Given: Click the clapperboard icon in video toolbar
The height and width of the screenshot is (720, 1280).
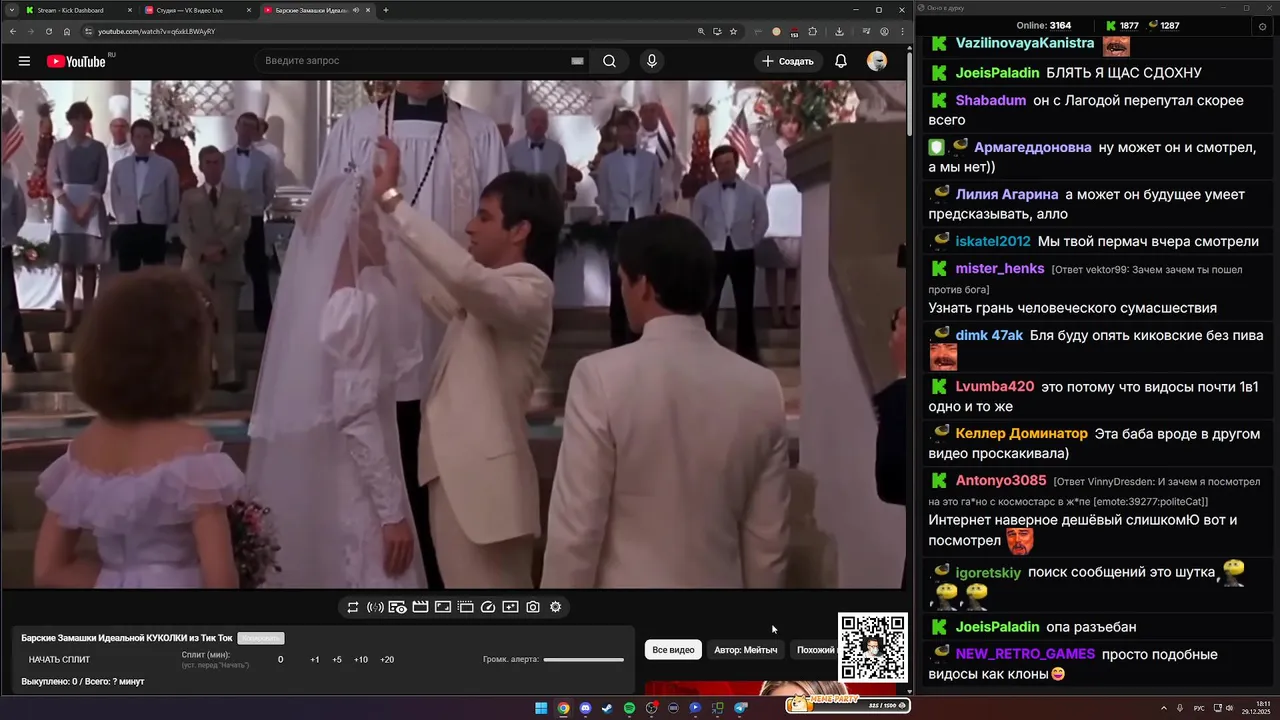Looking at the screenshot, I should 420,607.
